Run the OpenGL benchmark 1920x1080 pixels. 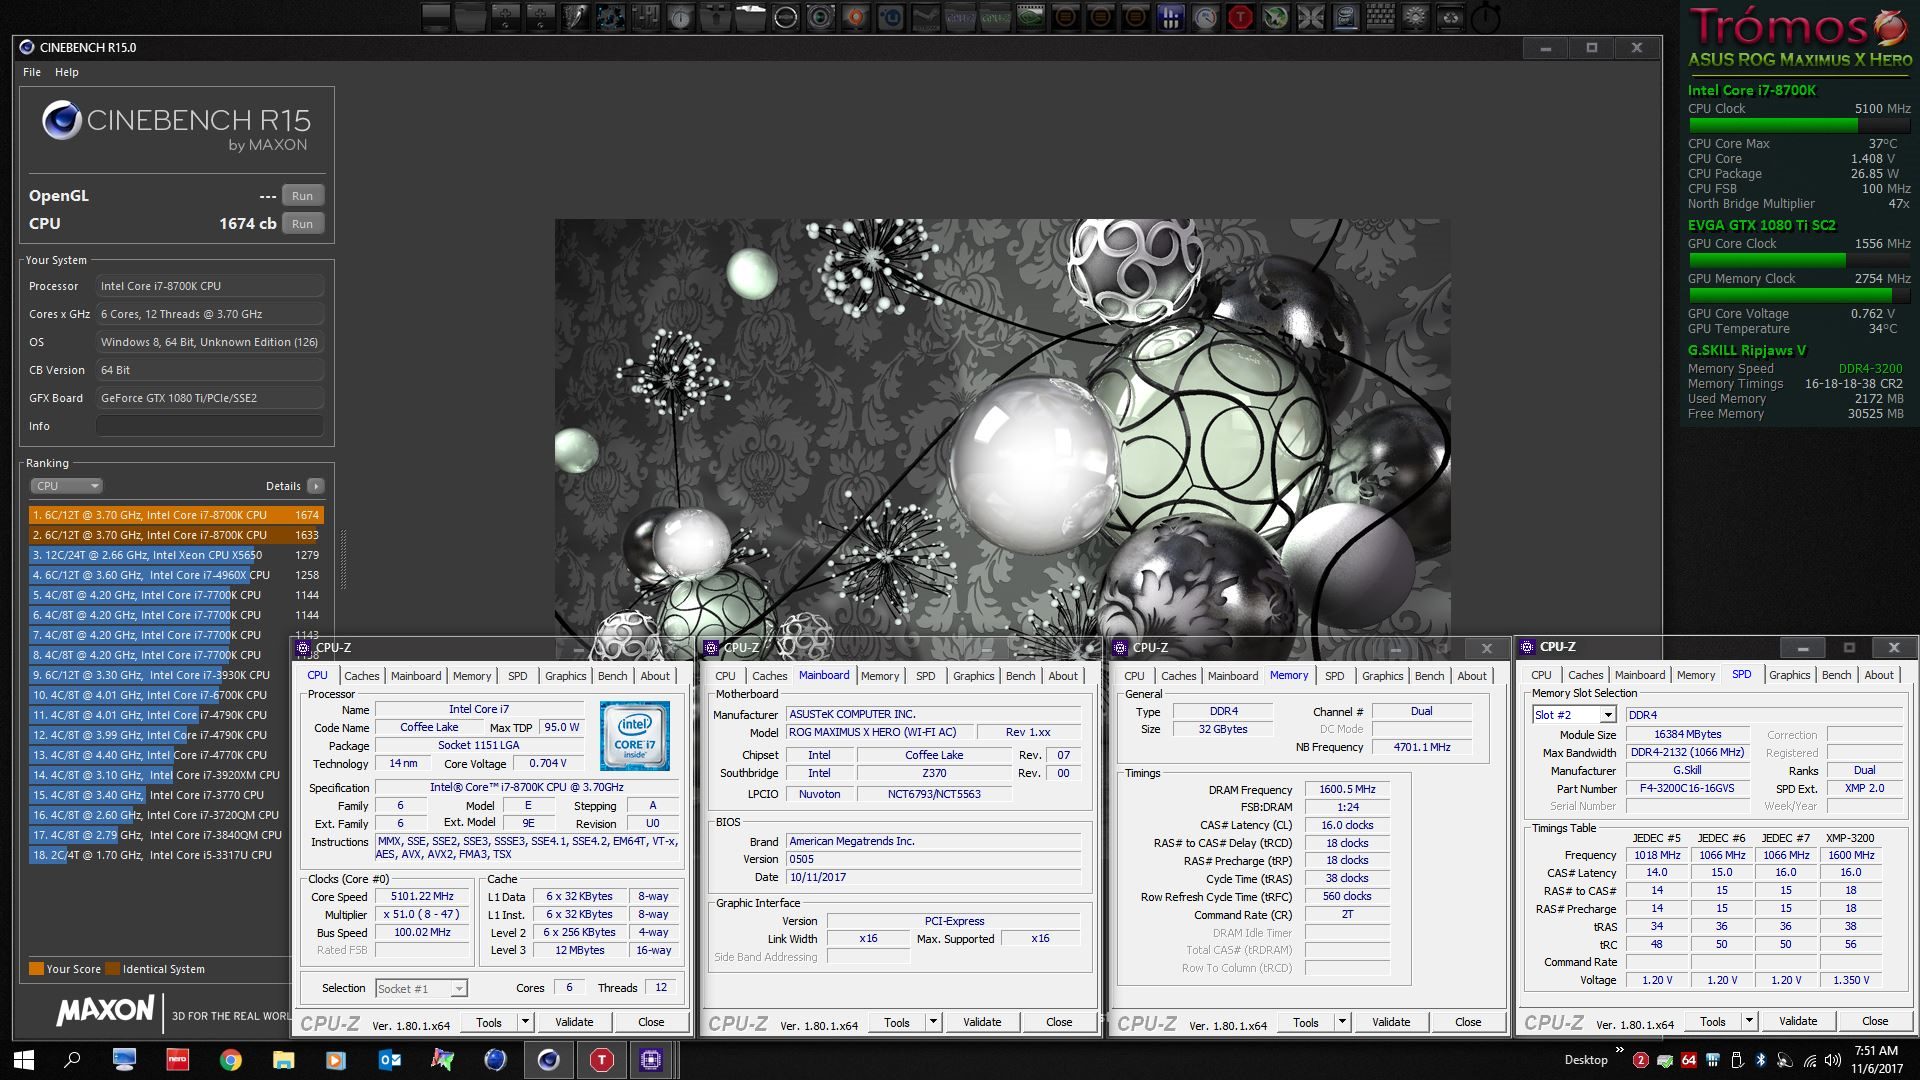click(x=302, y=196)
